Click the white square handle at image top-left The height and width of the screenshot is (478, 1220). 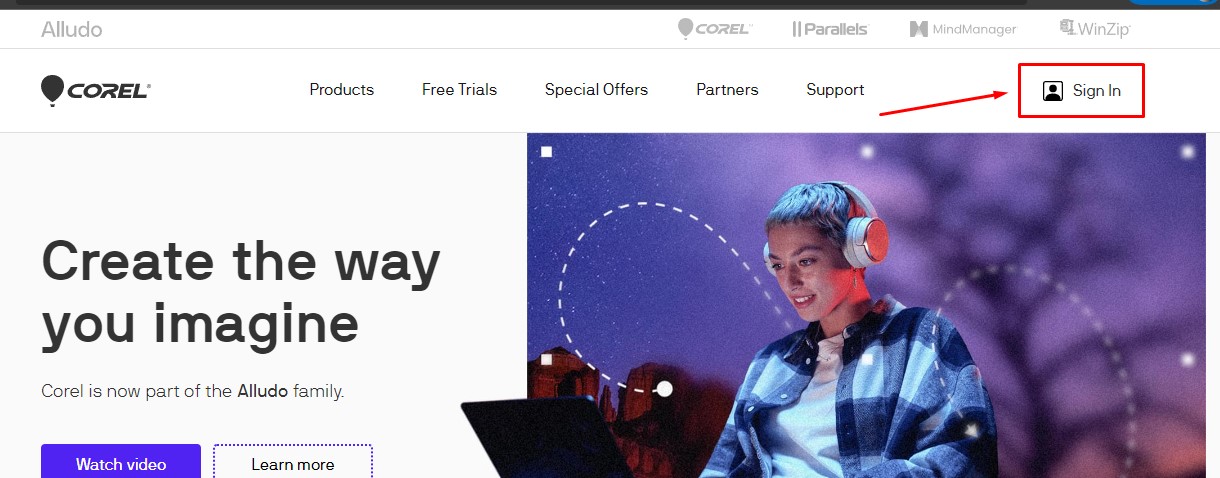pyautogui.click(x=546, y=152)
